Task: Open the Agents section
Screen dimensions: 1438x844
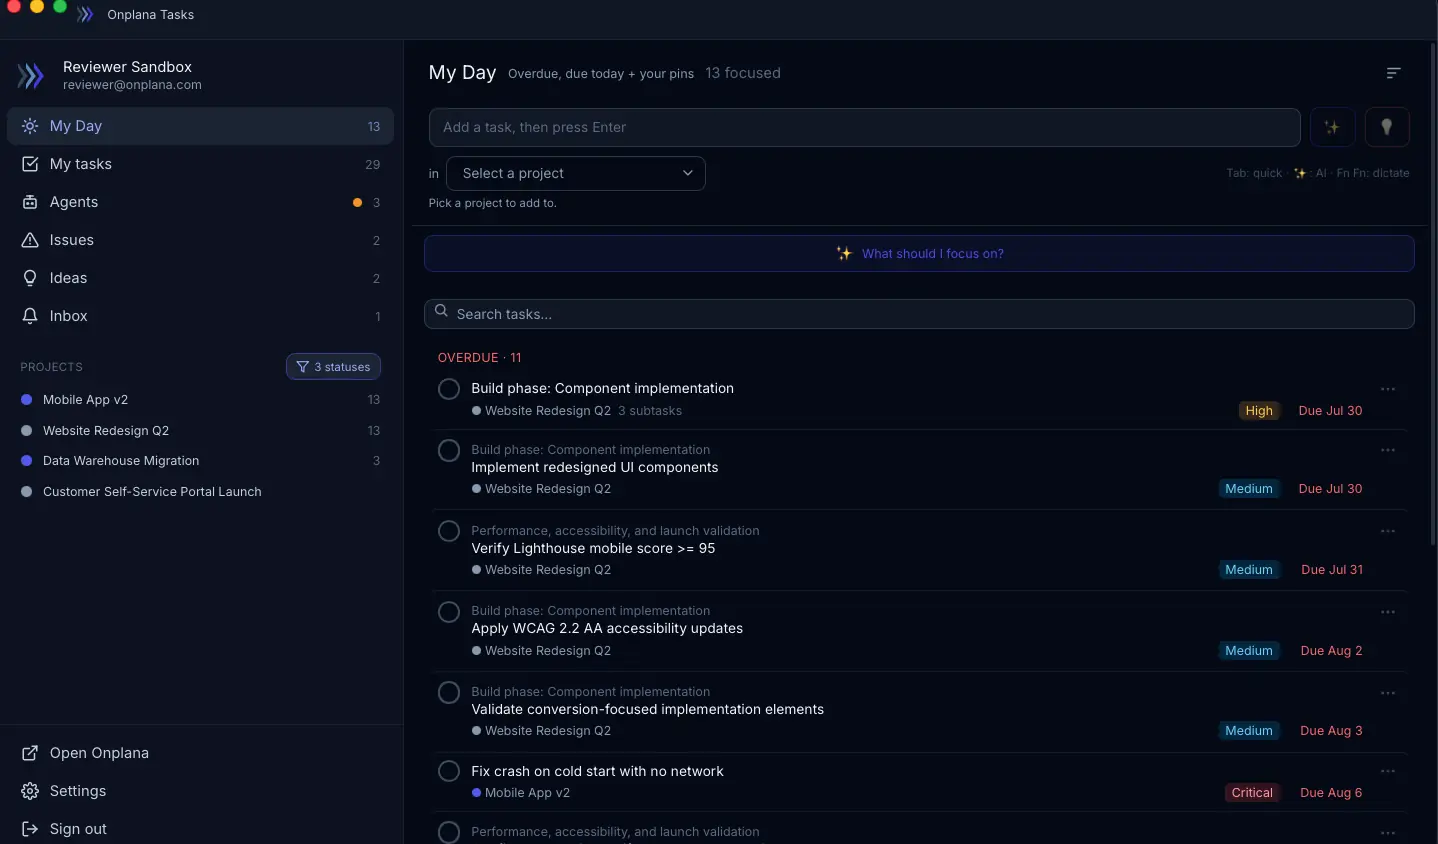Action: [200, 202]
